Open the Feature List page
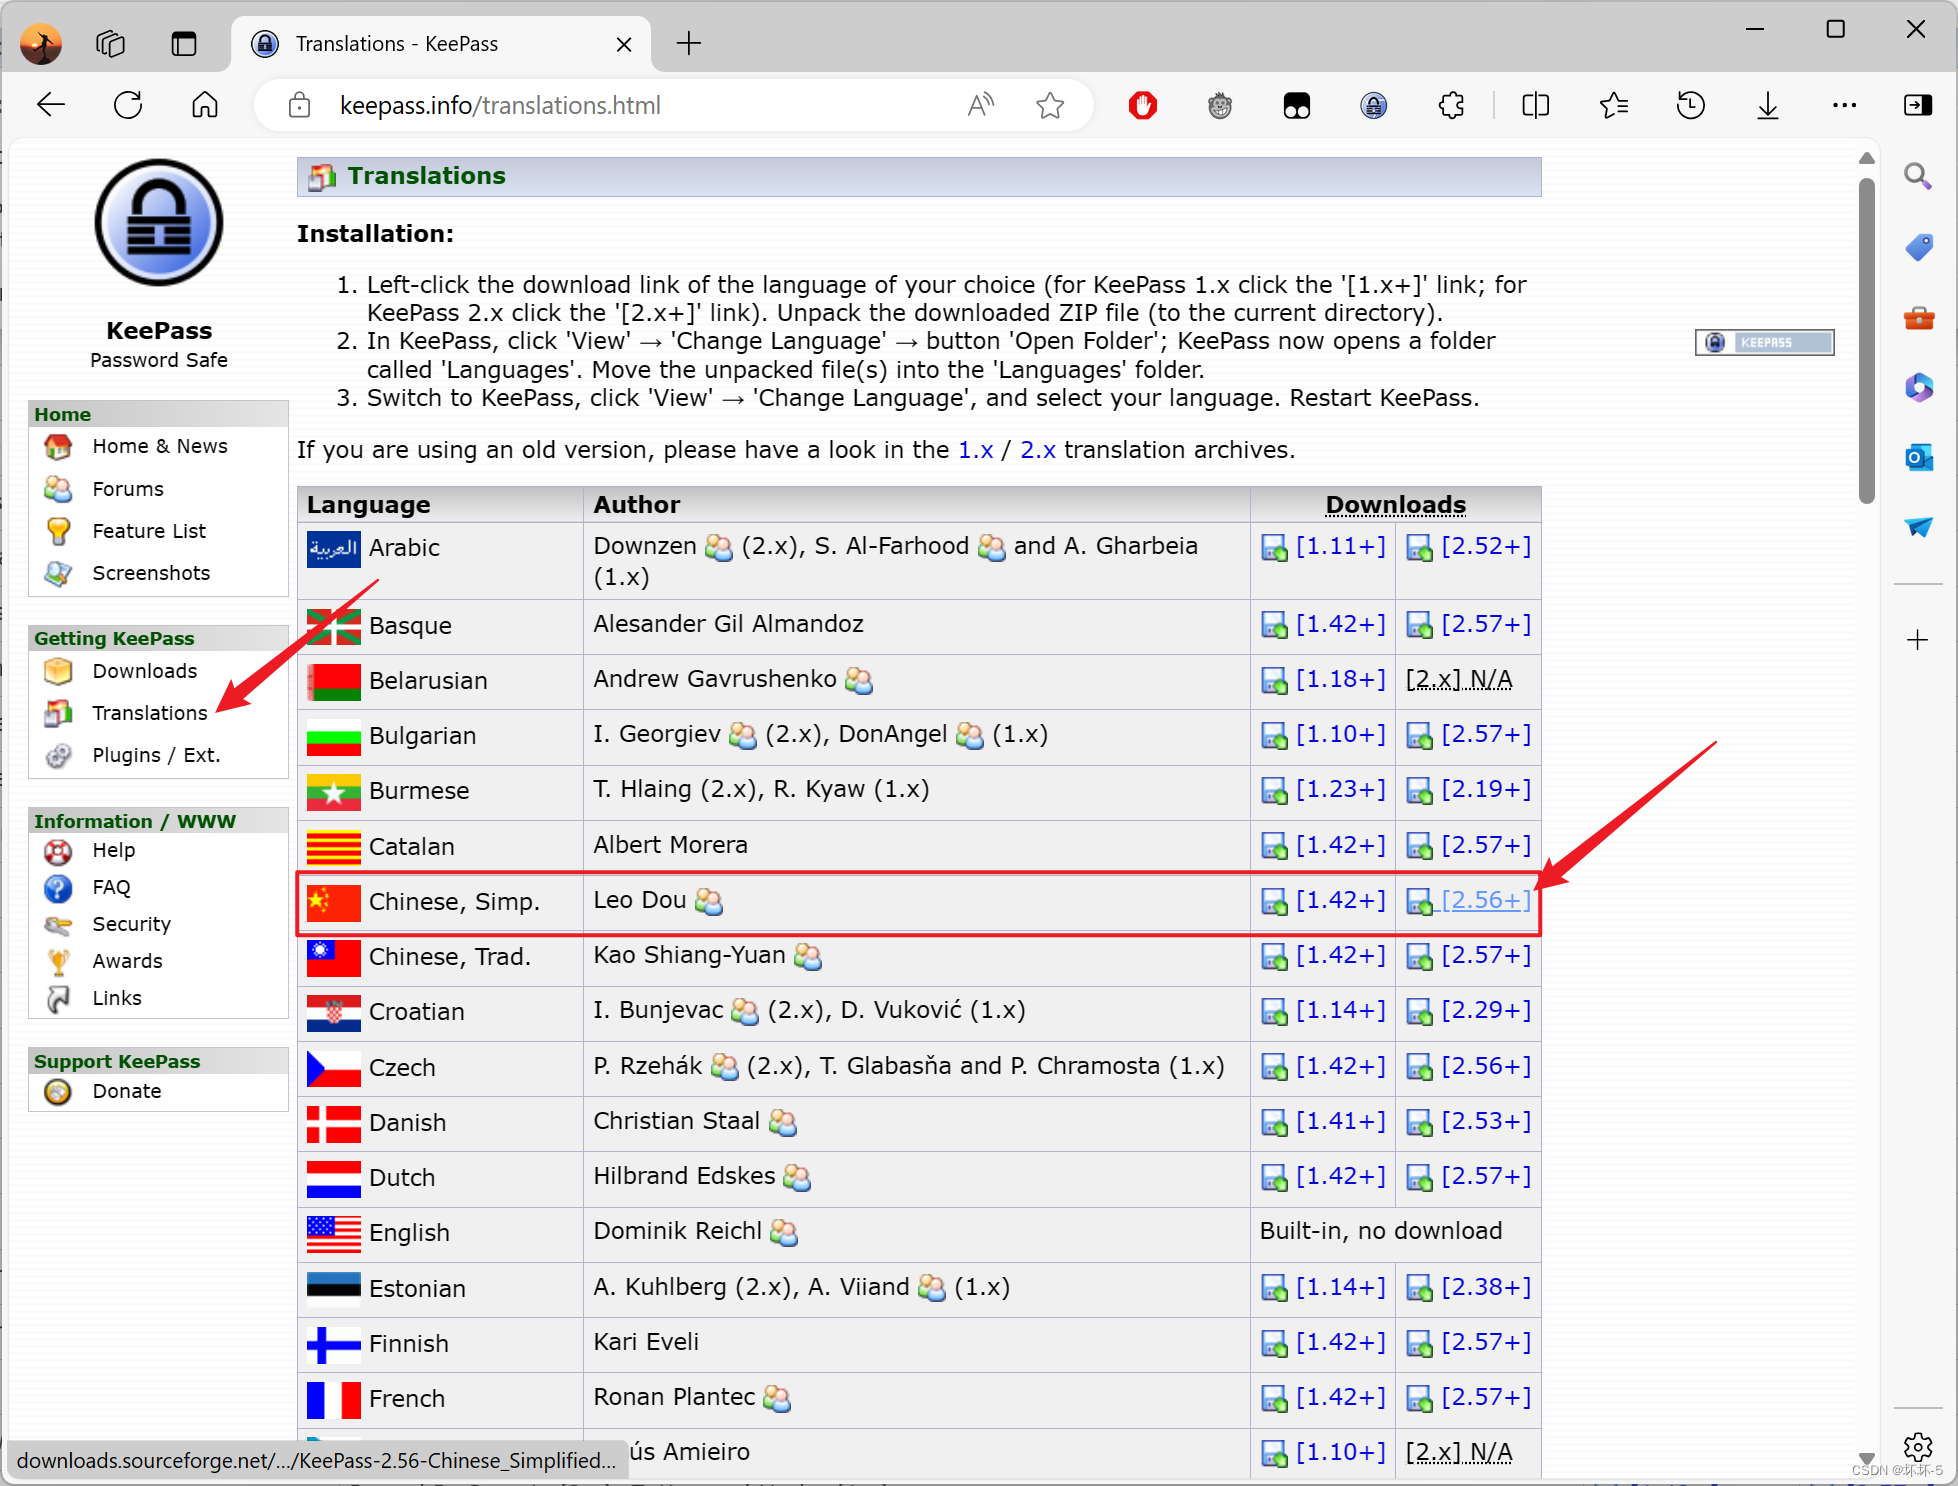Viewport: 1958px width, 1486px height. pos(149,531)
